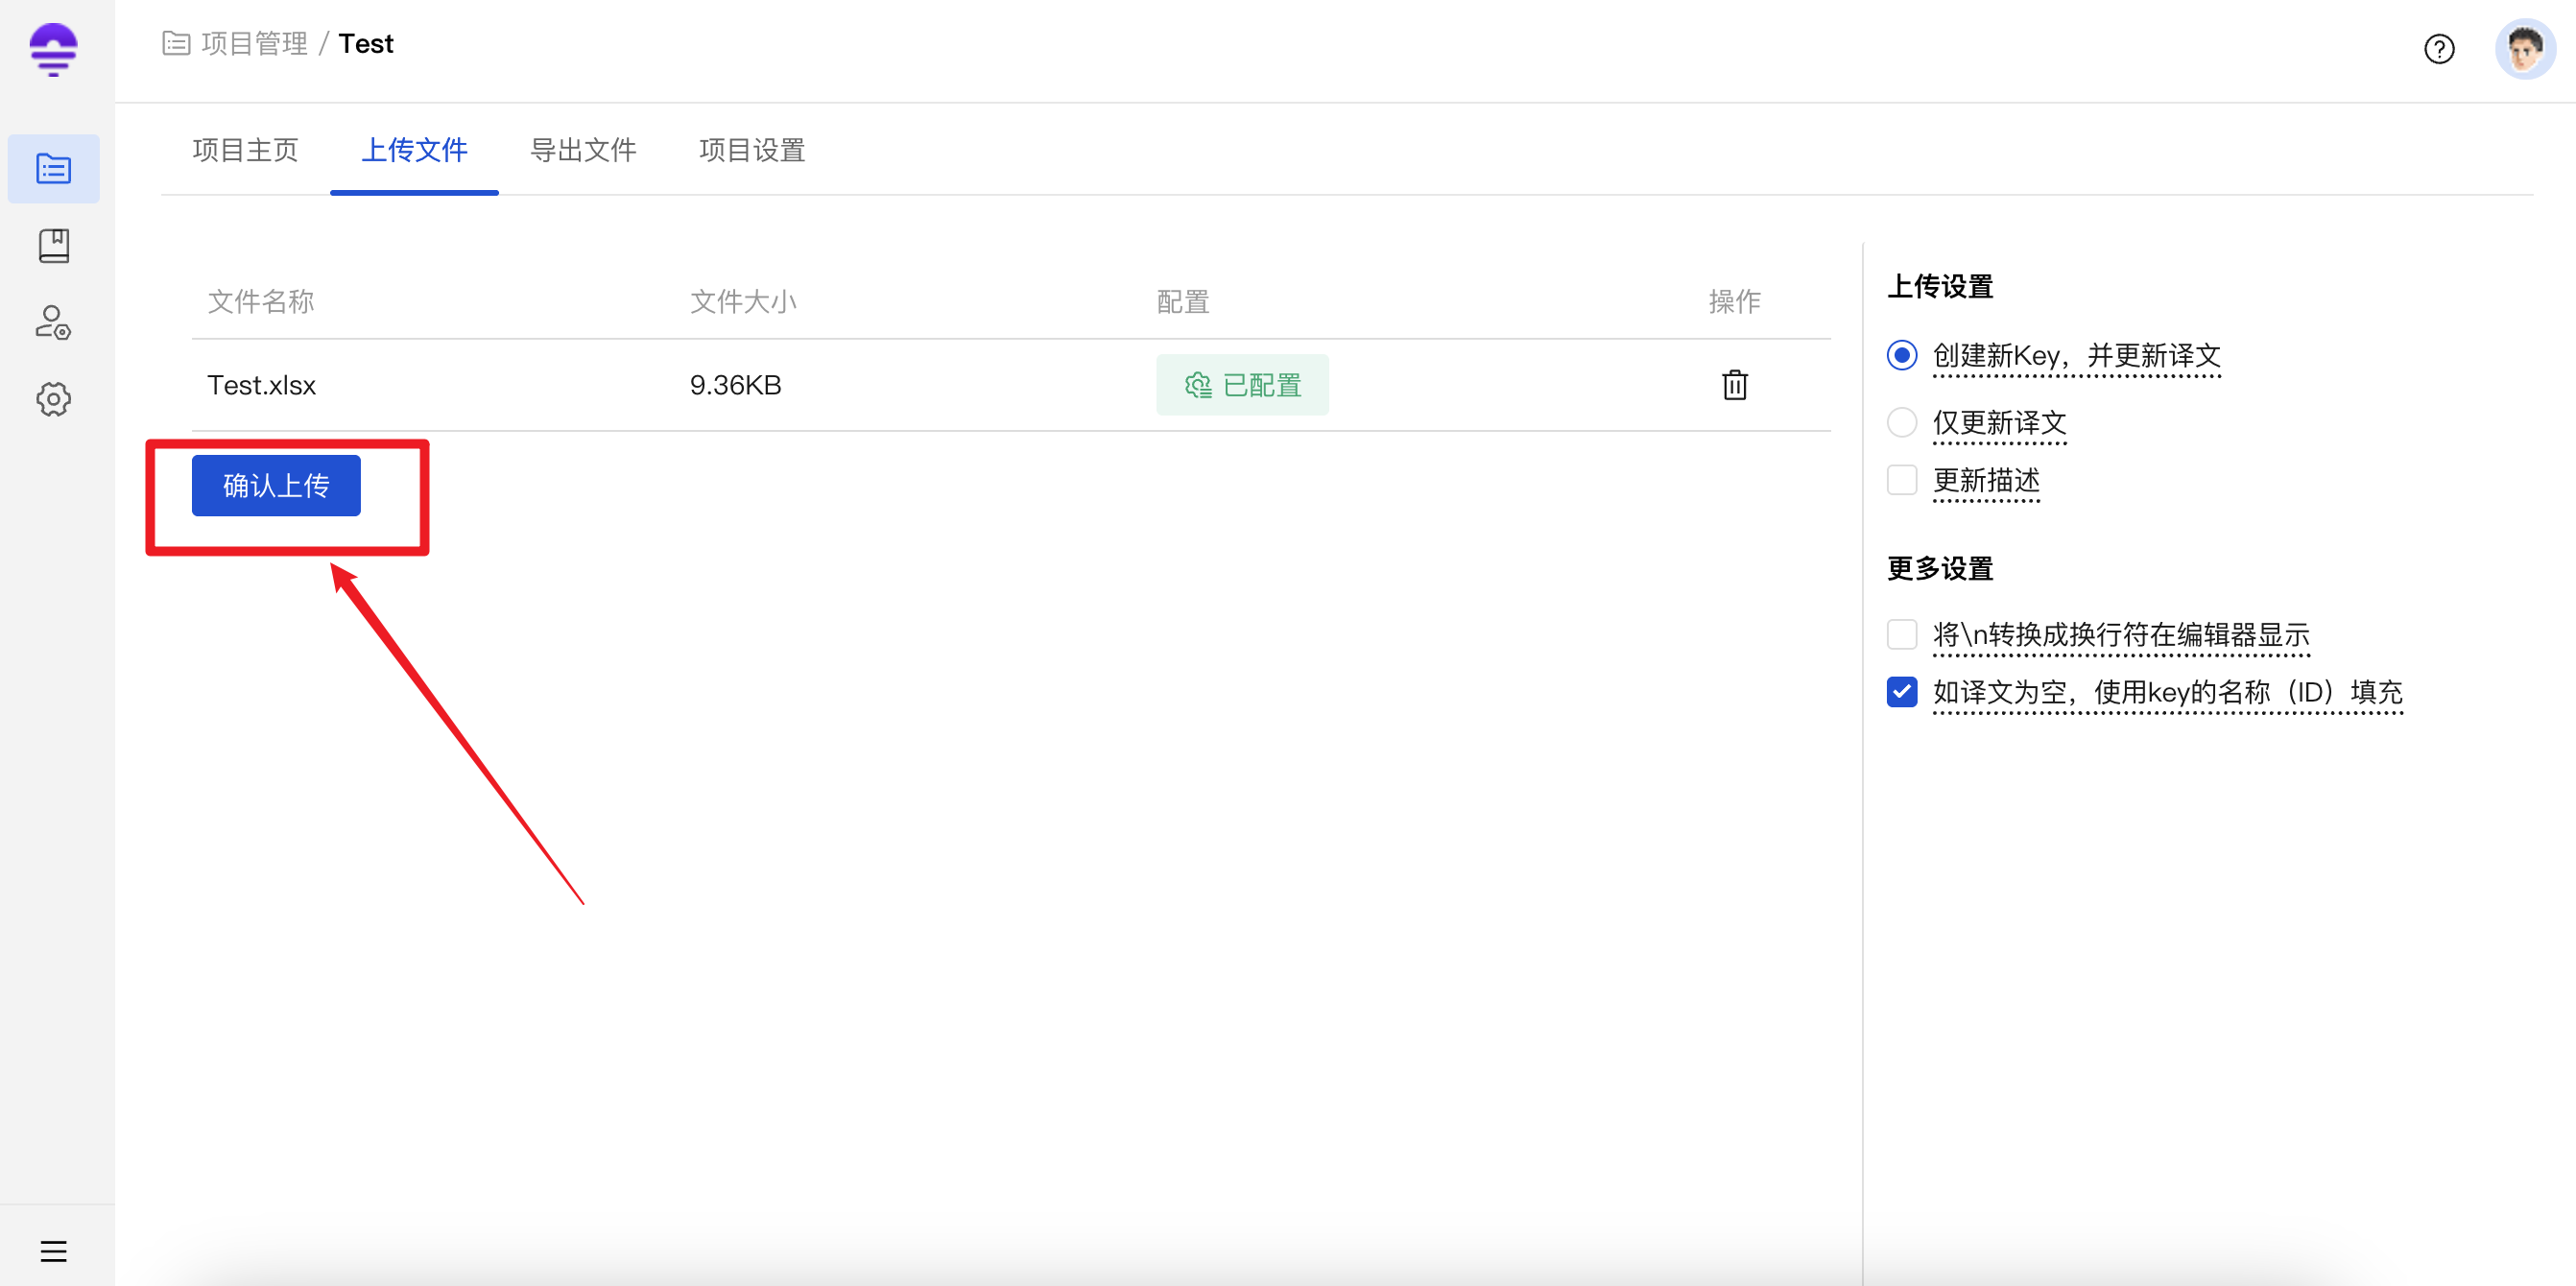2576x1286 pixels.
Task: Open the settings gear sidebar icon
Action: click(x=54, y=399)
